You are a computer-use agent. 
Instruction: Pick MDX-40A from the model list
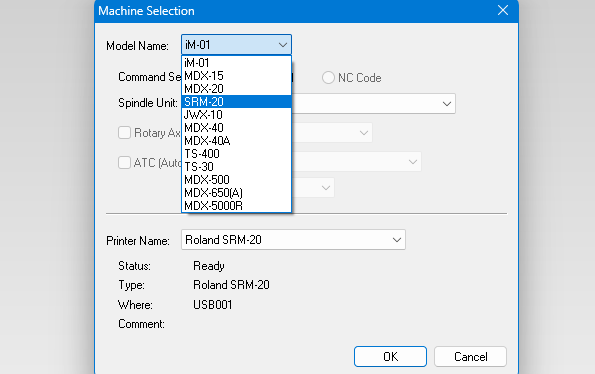coord(236,141)
